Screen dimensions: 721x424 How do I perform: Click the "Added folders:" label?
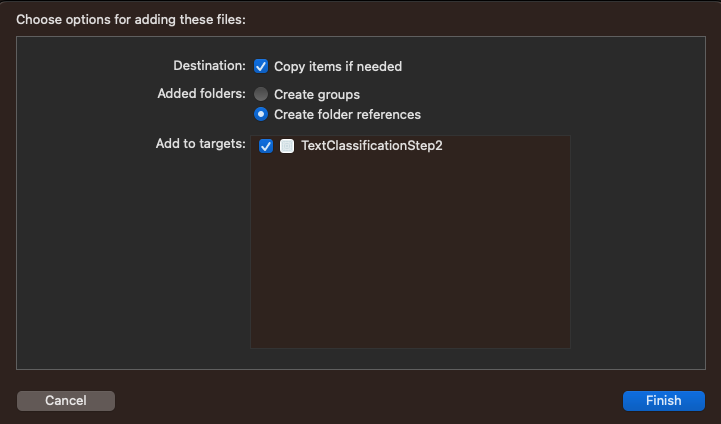[201, 94]
